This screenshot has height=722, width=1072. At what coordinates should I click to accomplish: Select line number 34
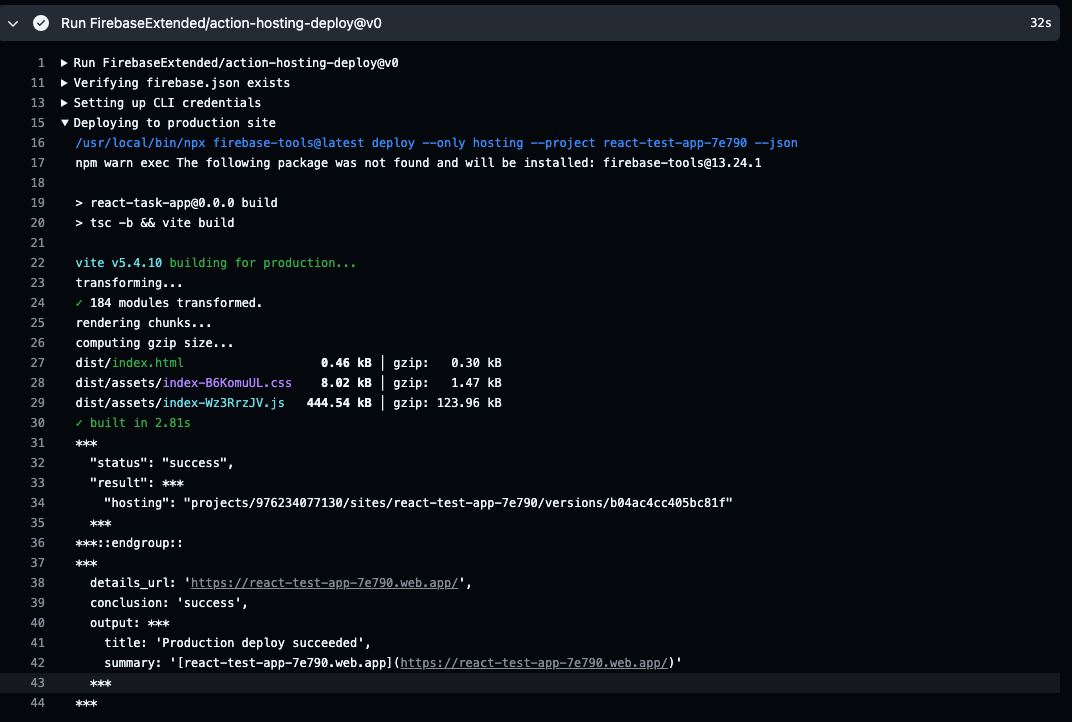[38, 503]
